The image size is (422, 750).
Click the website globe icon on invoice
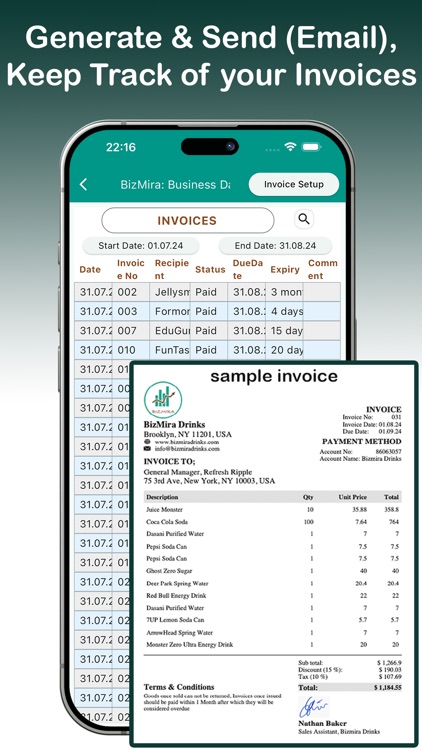coord(147,442)
